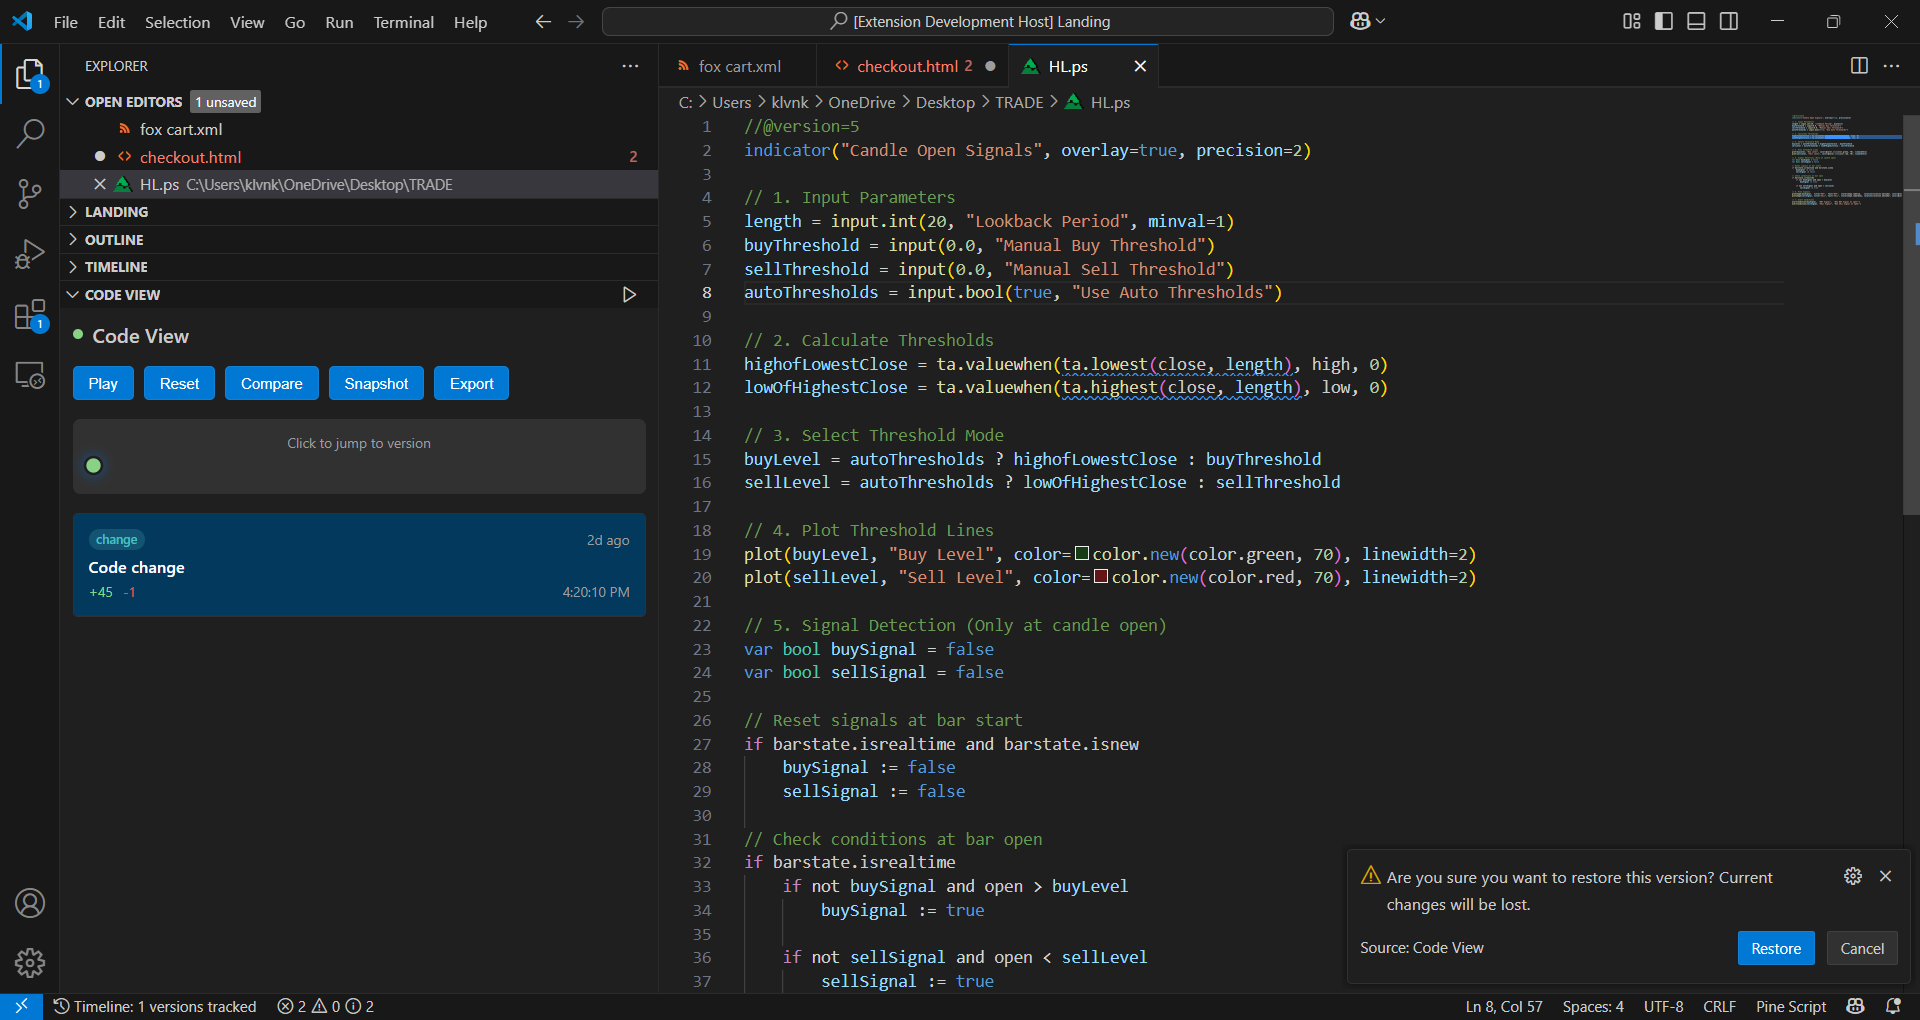Switch to checkout.html tab
Viewport: 1920px width, 1020px height.
point(914,66)
